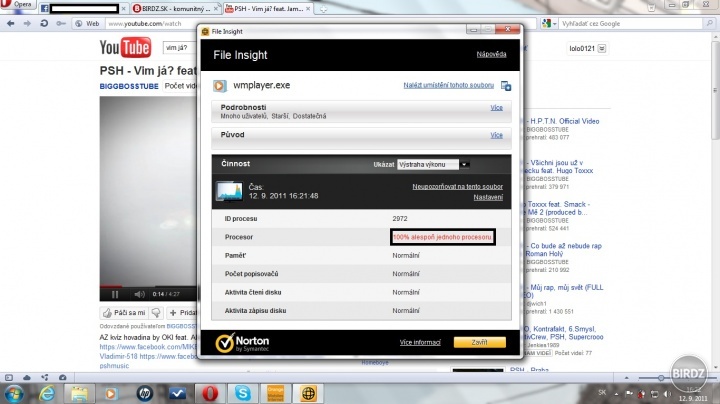
Task: Switch to the Facebook browser tab
Action: 83,8
